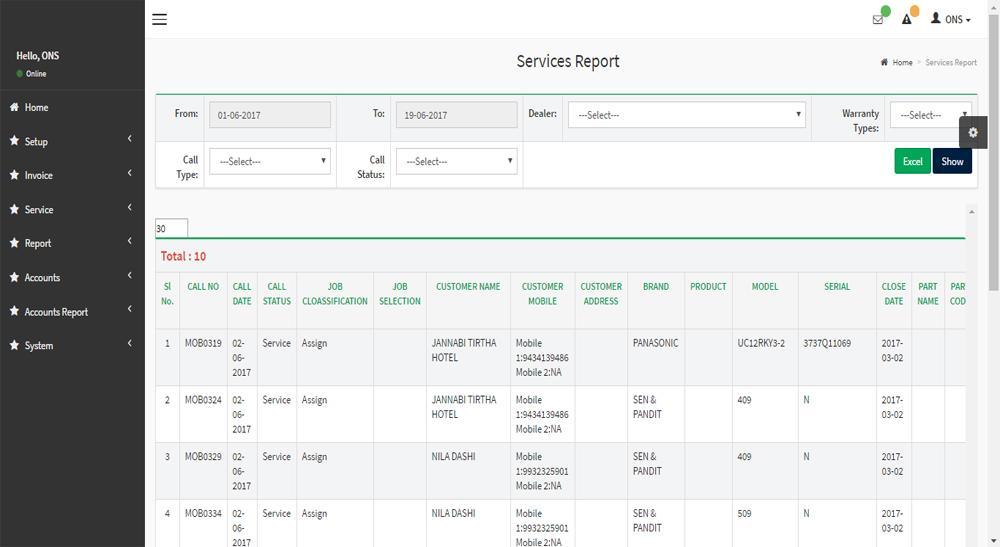Open the Invoice sidebar menu
1000x547 pixels.
point(72,175)
